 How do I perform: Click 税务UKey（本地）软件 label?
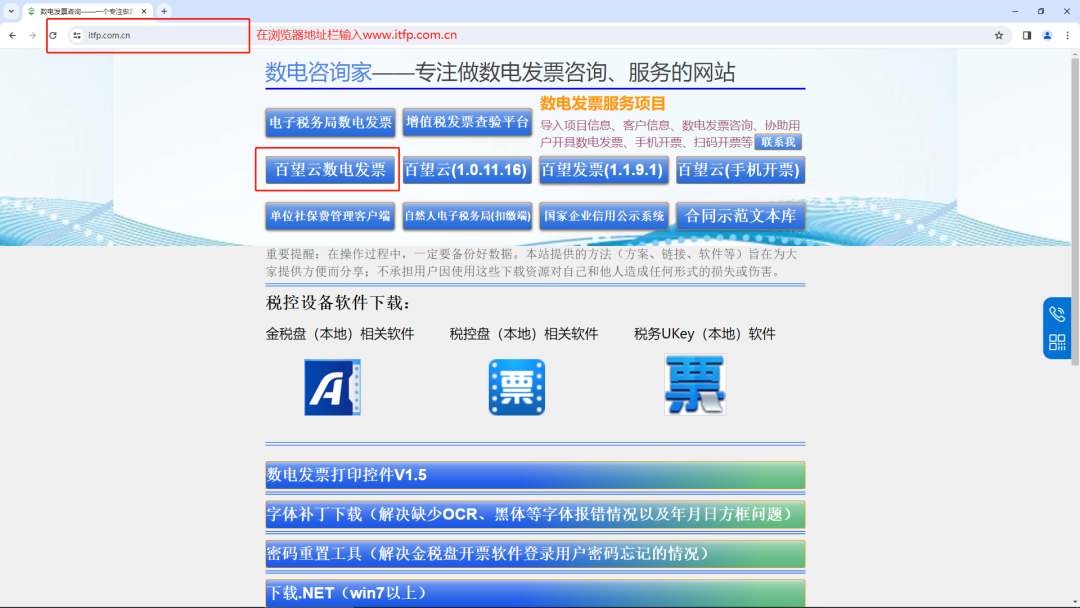click(705, 334)
